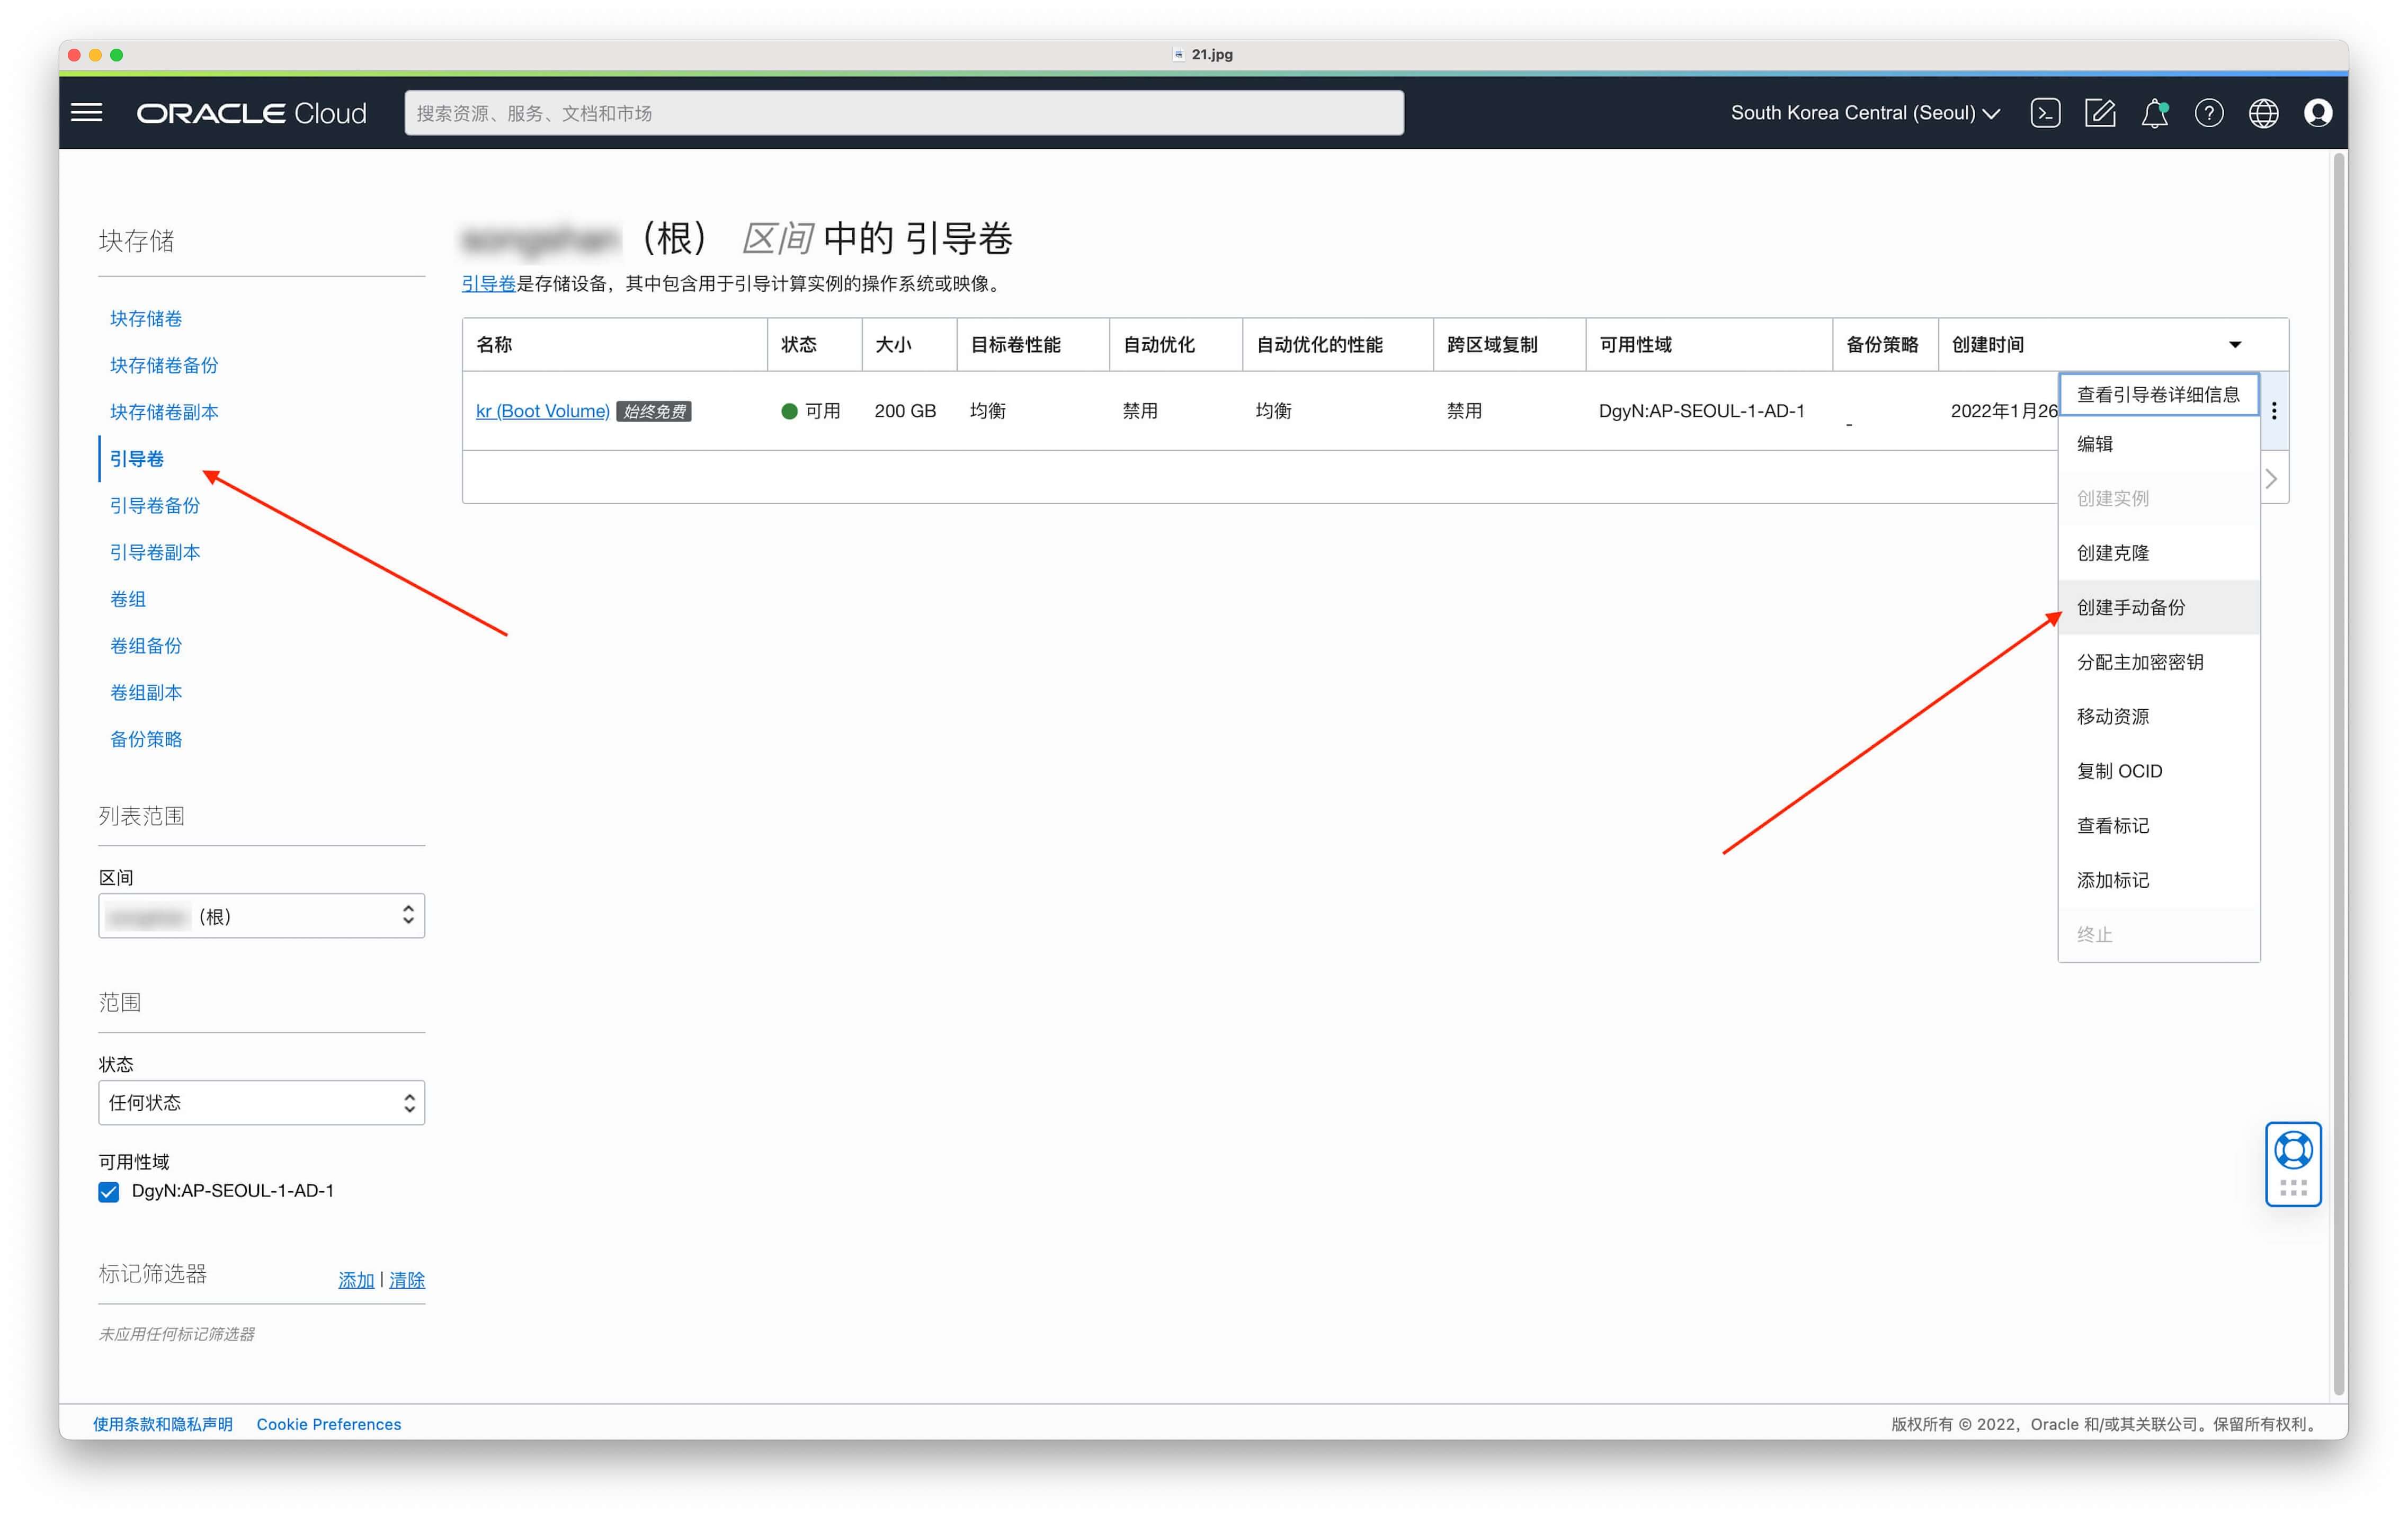
Task: Sort by 创建时间 column arrow
Action: pyautogui.click(x=2235, y=345)
